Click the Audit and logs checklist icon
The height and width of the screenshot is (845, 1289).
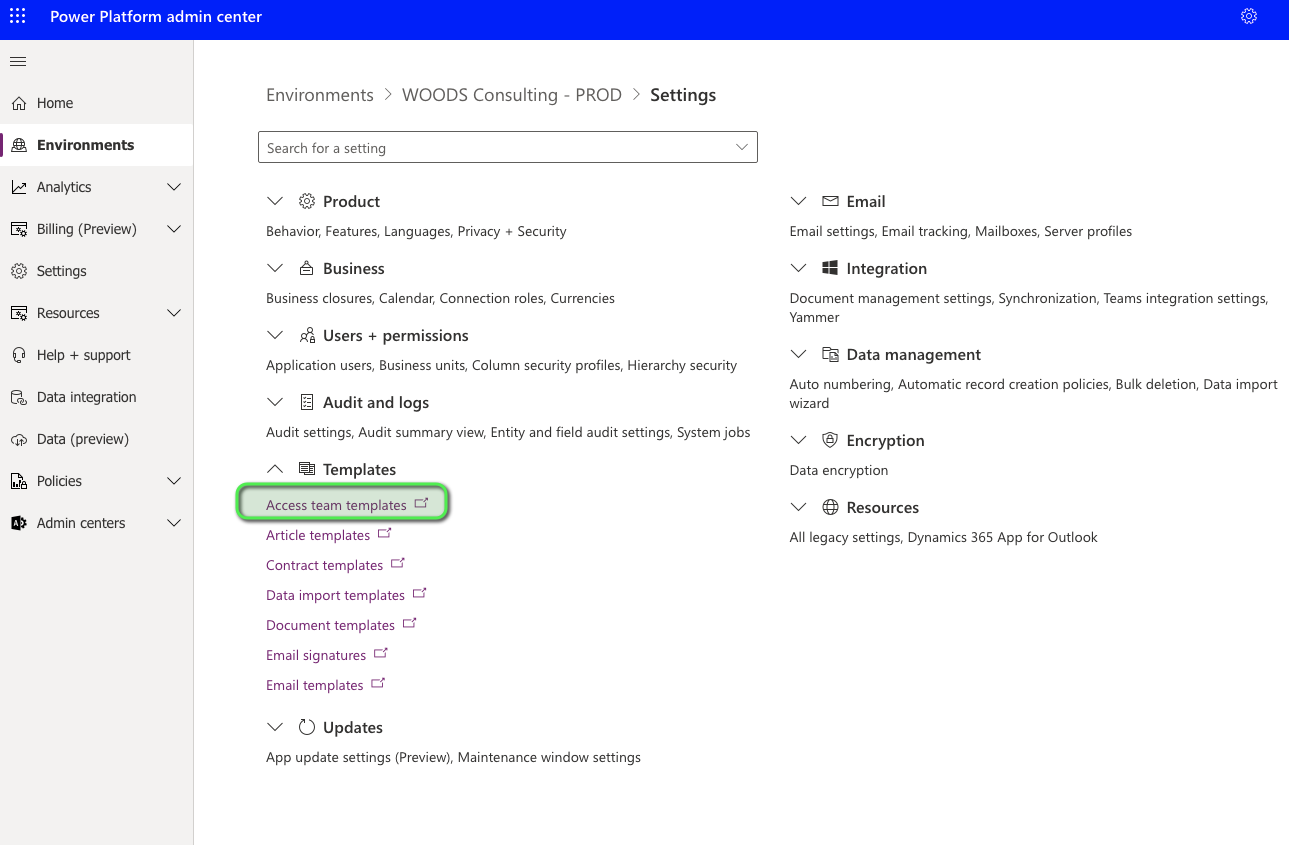pyautogui.click(x=307, y=402)
